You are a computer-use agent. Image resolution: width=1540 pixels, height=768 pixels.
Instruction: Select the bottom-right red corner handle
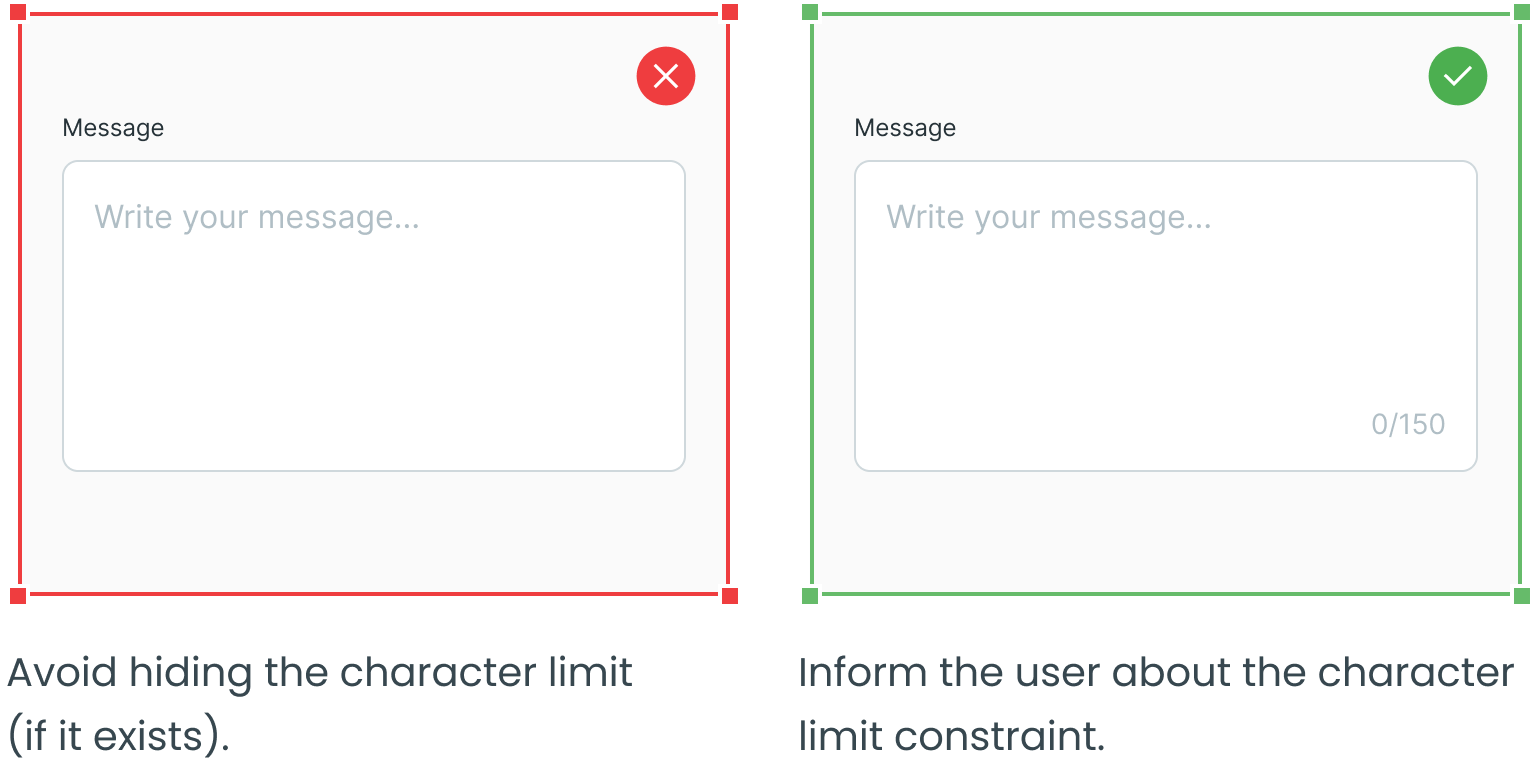click(x=730, y=596)
